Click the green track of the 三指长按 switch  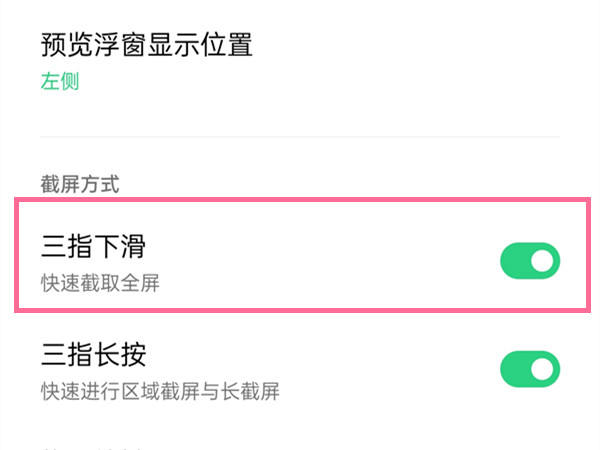click(x=514, y=368)
